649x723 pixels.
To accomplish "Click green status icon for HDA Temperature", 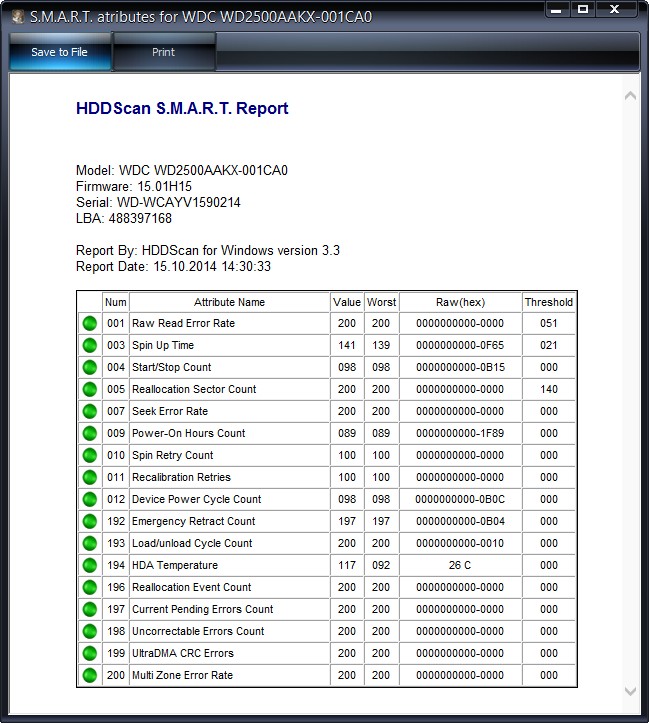I will (x=90, y=565).
